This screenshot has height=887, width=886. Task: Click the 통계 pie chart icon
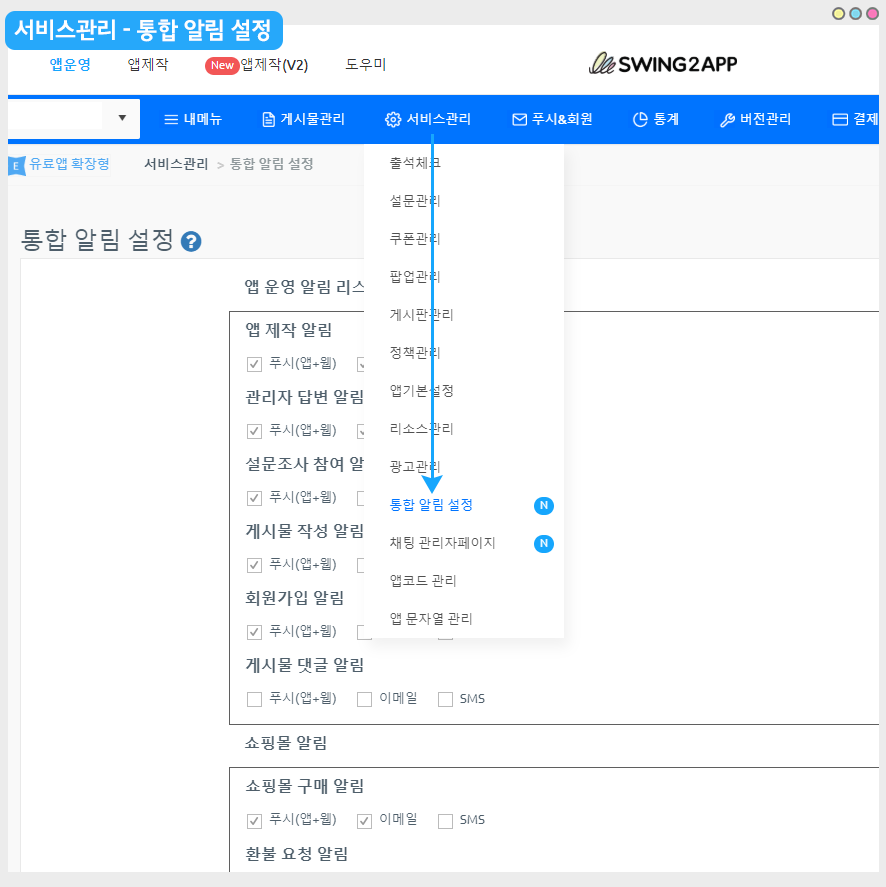click(x=640, y=119)
